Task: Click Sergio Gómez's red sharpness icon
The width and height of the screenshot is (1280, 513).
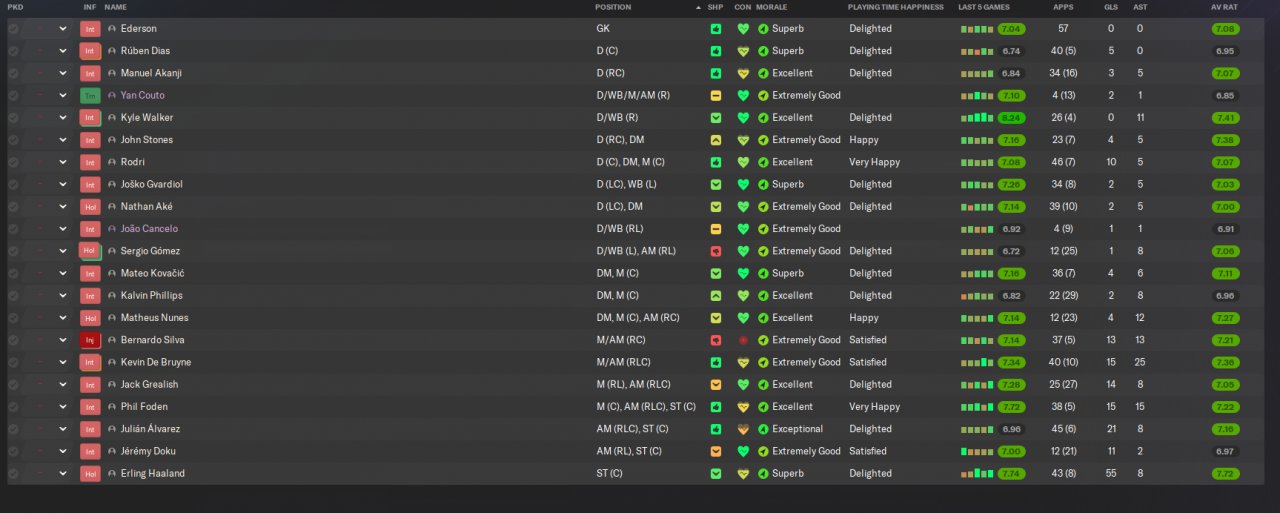Action: (x=716, y=251)
